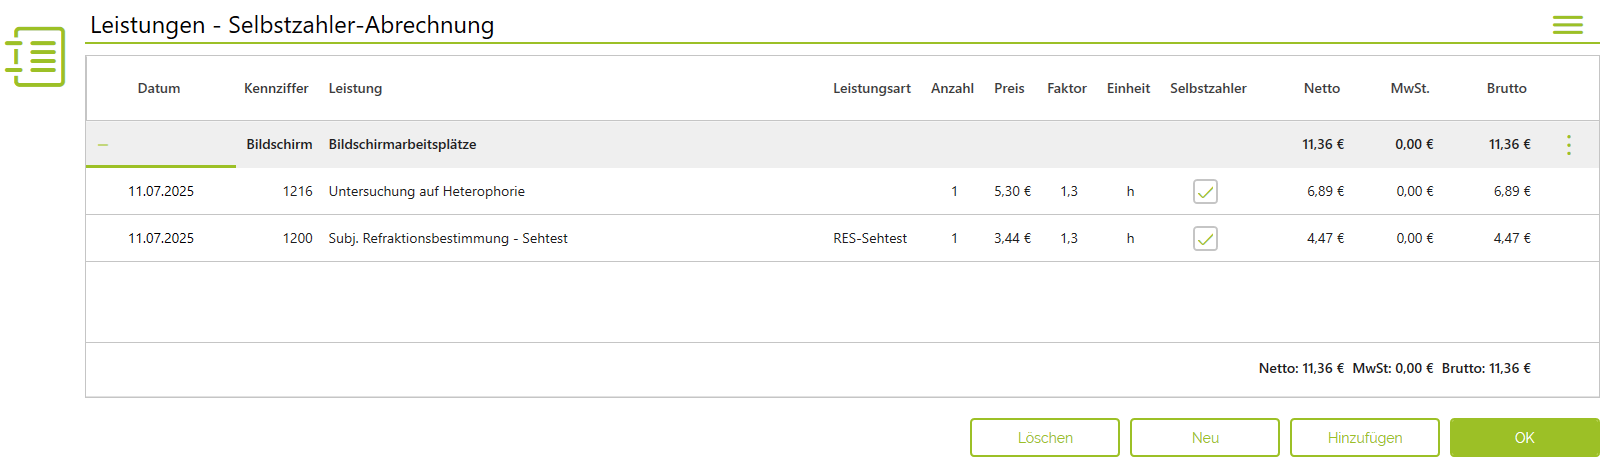Click the Leistung column header
The width and height of the screenshot is (1617, 463).
355,89
